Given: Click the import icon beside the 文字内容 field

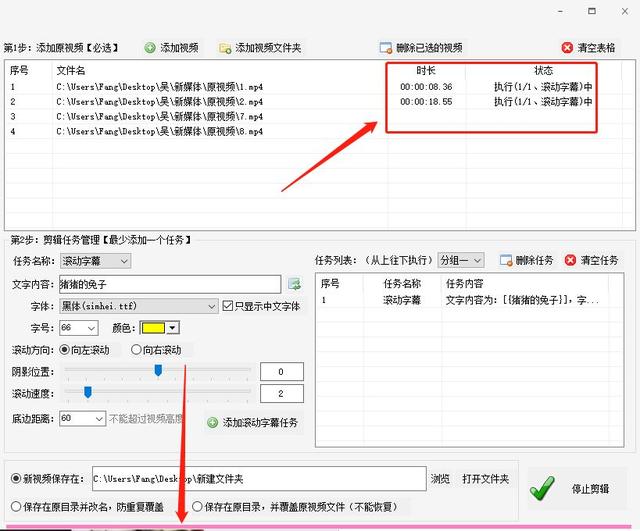Looking at the screenshot, I should pos(294,284).
